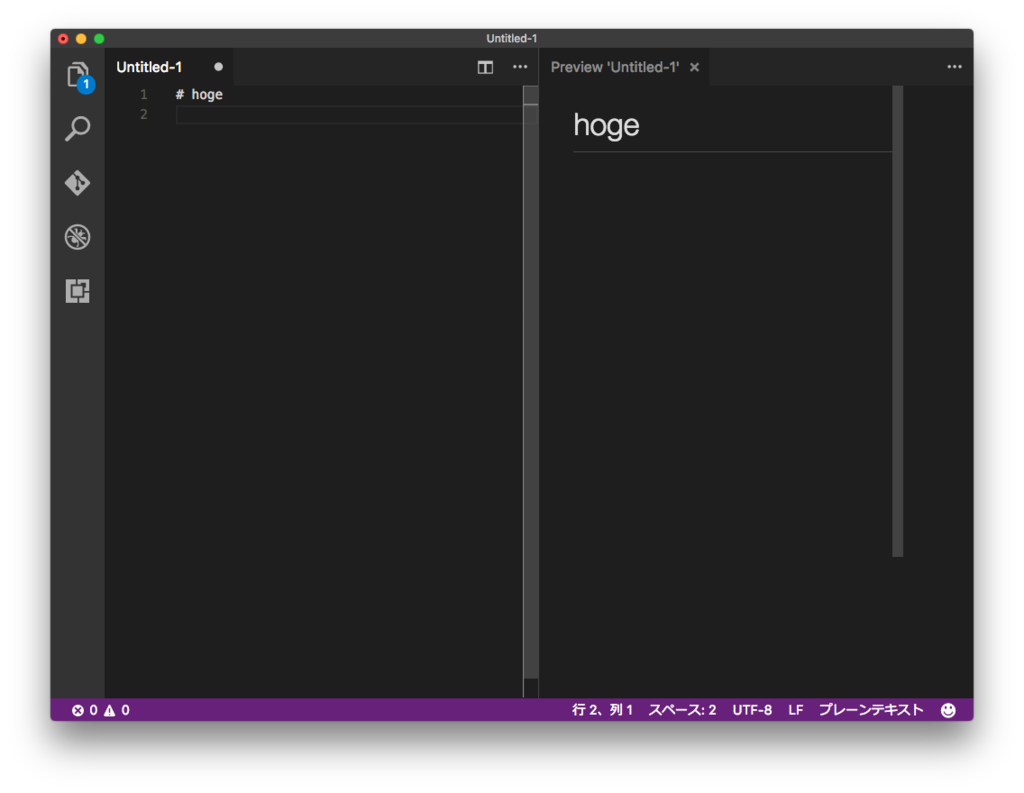Change file encoding UTF-8
This screenshot has width=1024, height=793.
click(752, 710)
